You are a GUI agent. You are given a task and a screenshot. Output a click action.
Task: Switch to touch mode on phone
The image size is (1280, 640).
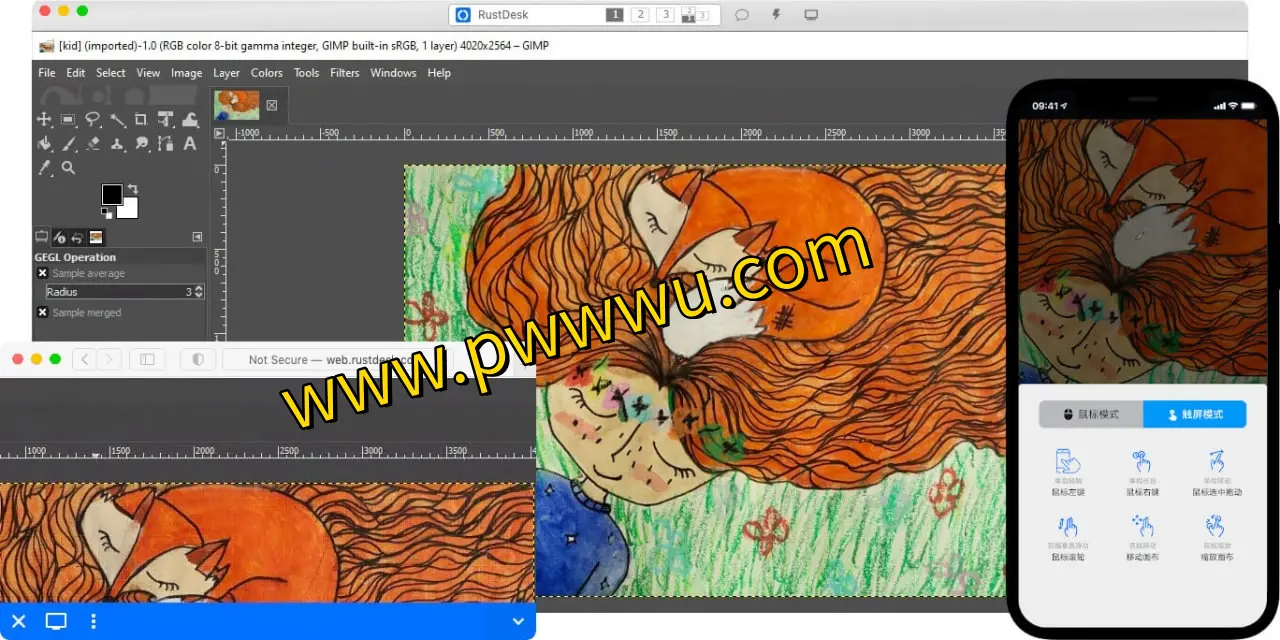point(1194,414)
